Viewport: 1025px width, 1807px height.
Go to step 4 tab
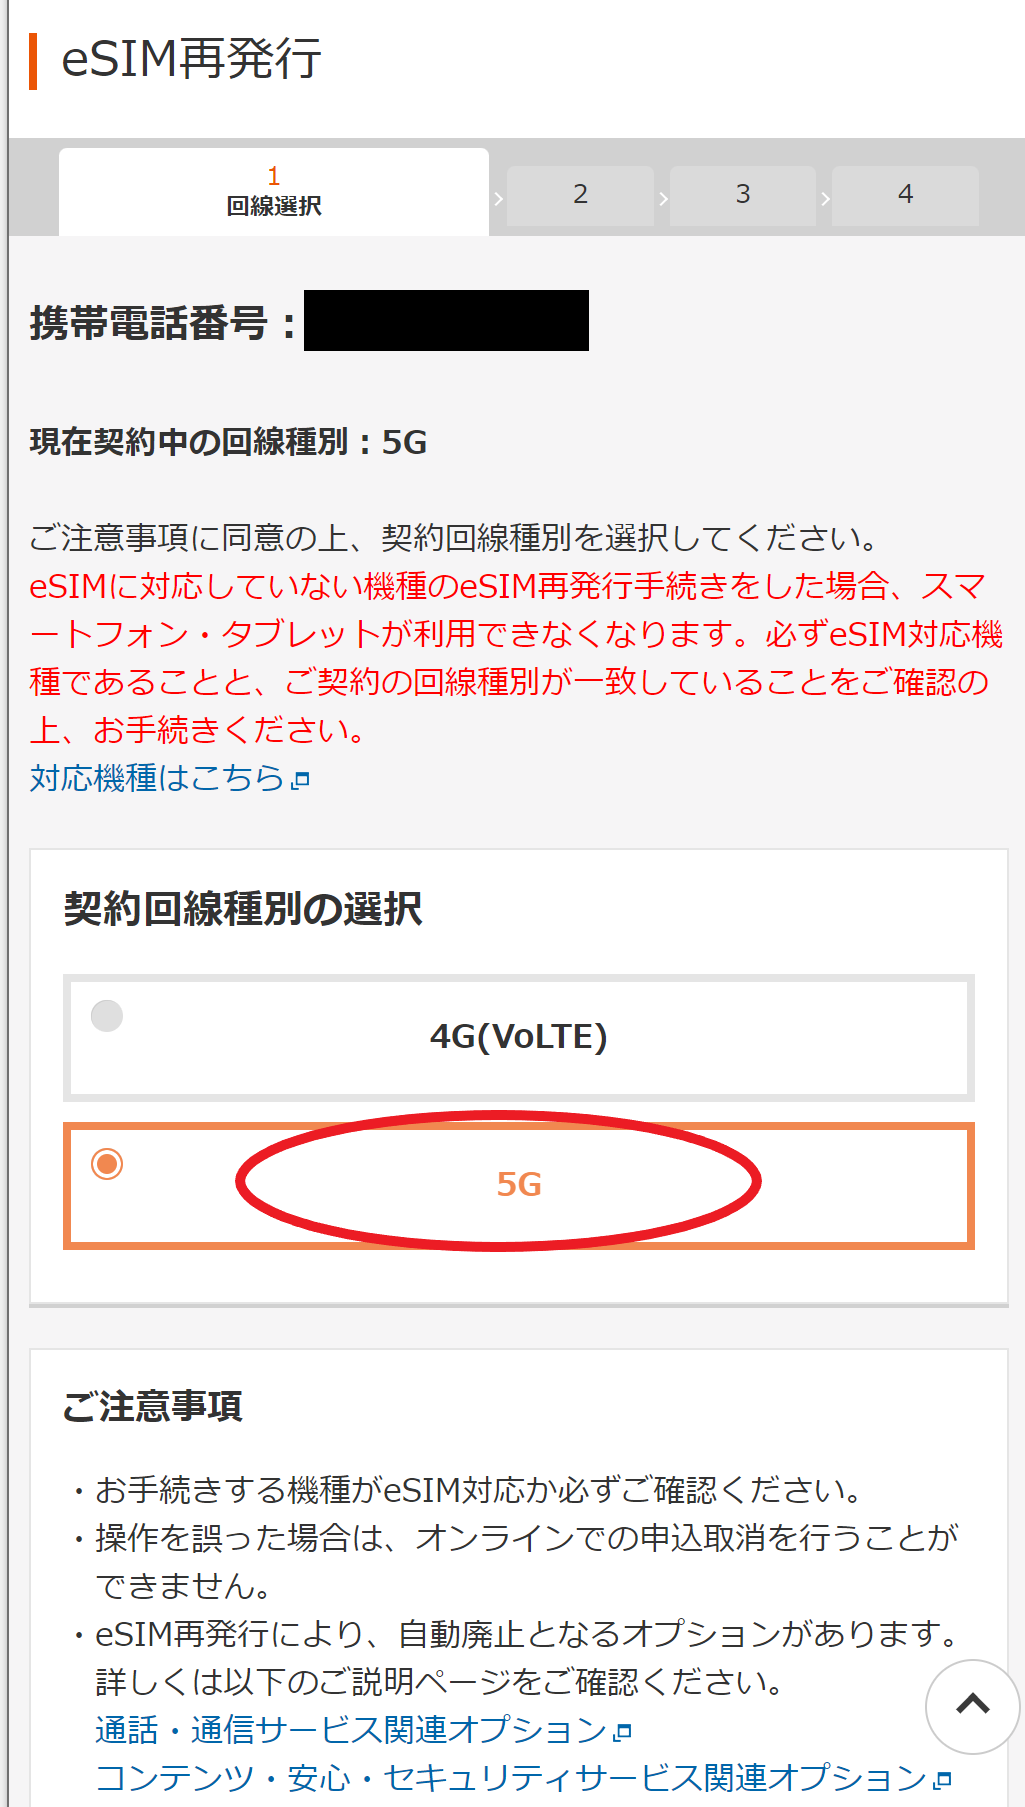point(905,195)
